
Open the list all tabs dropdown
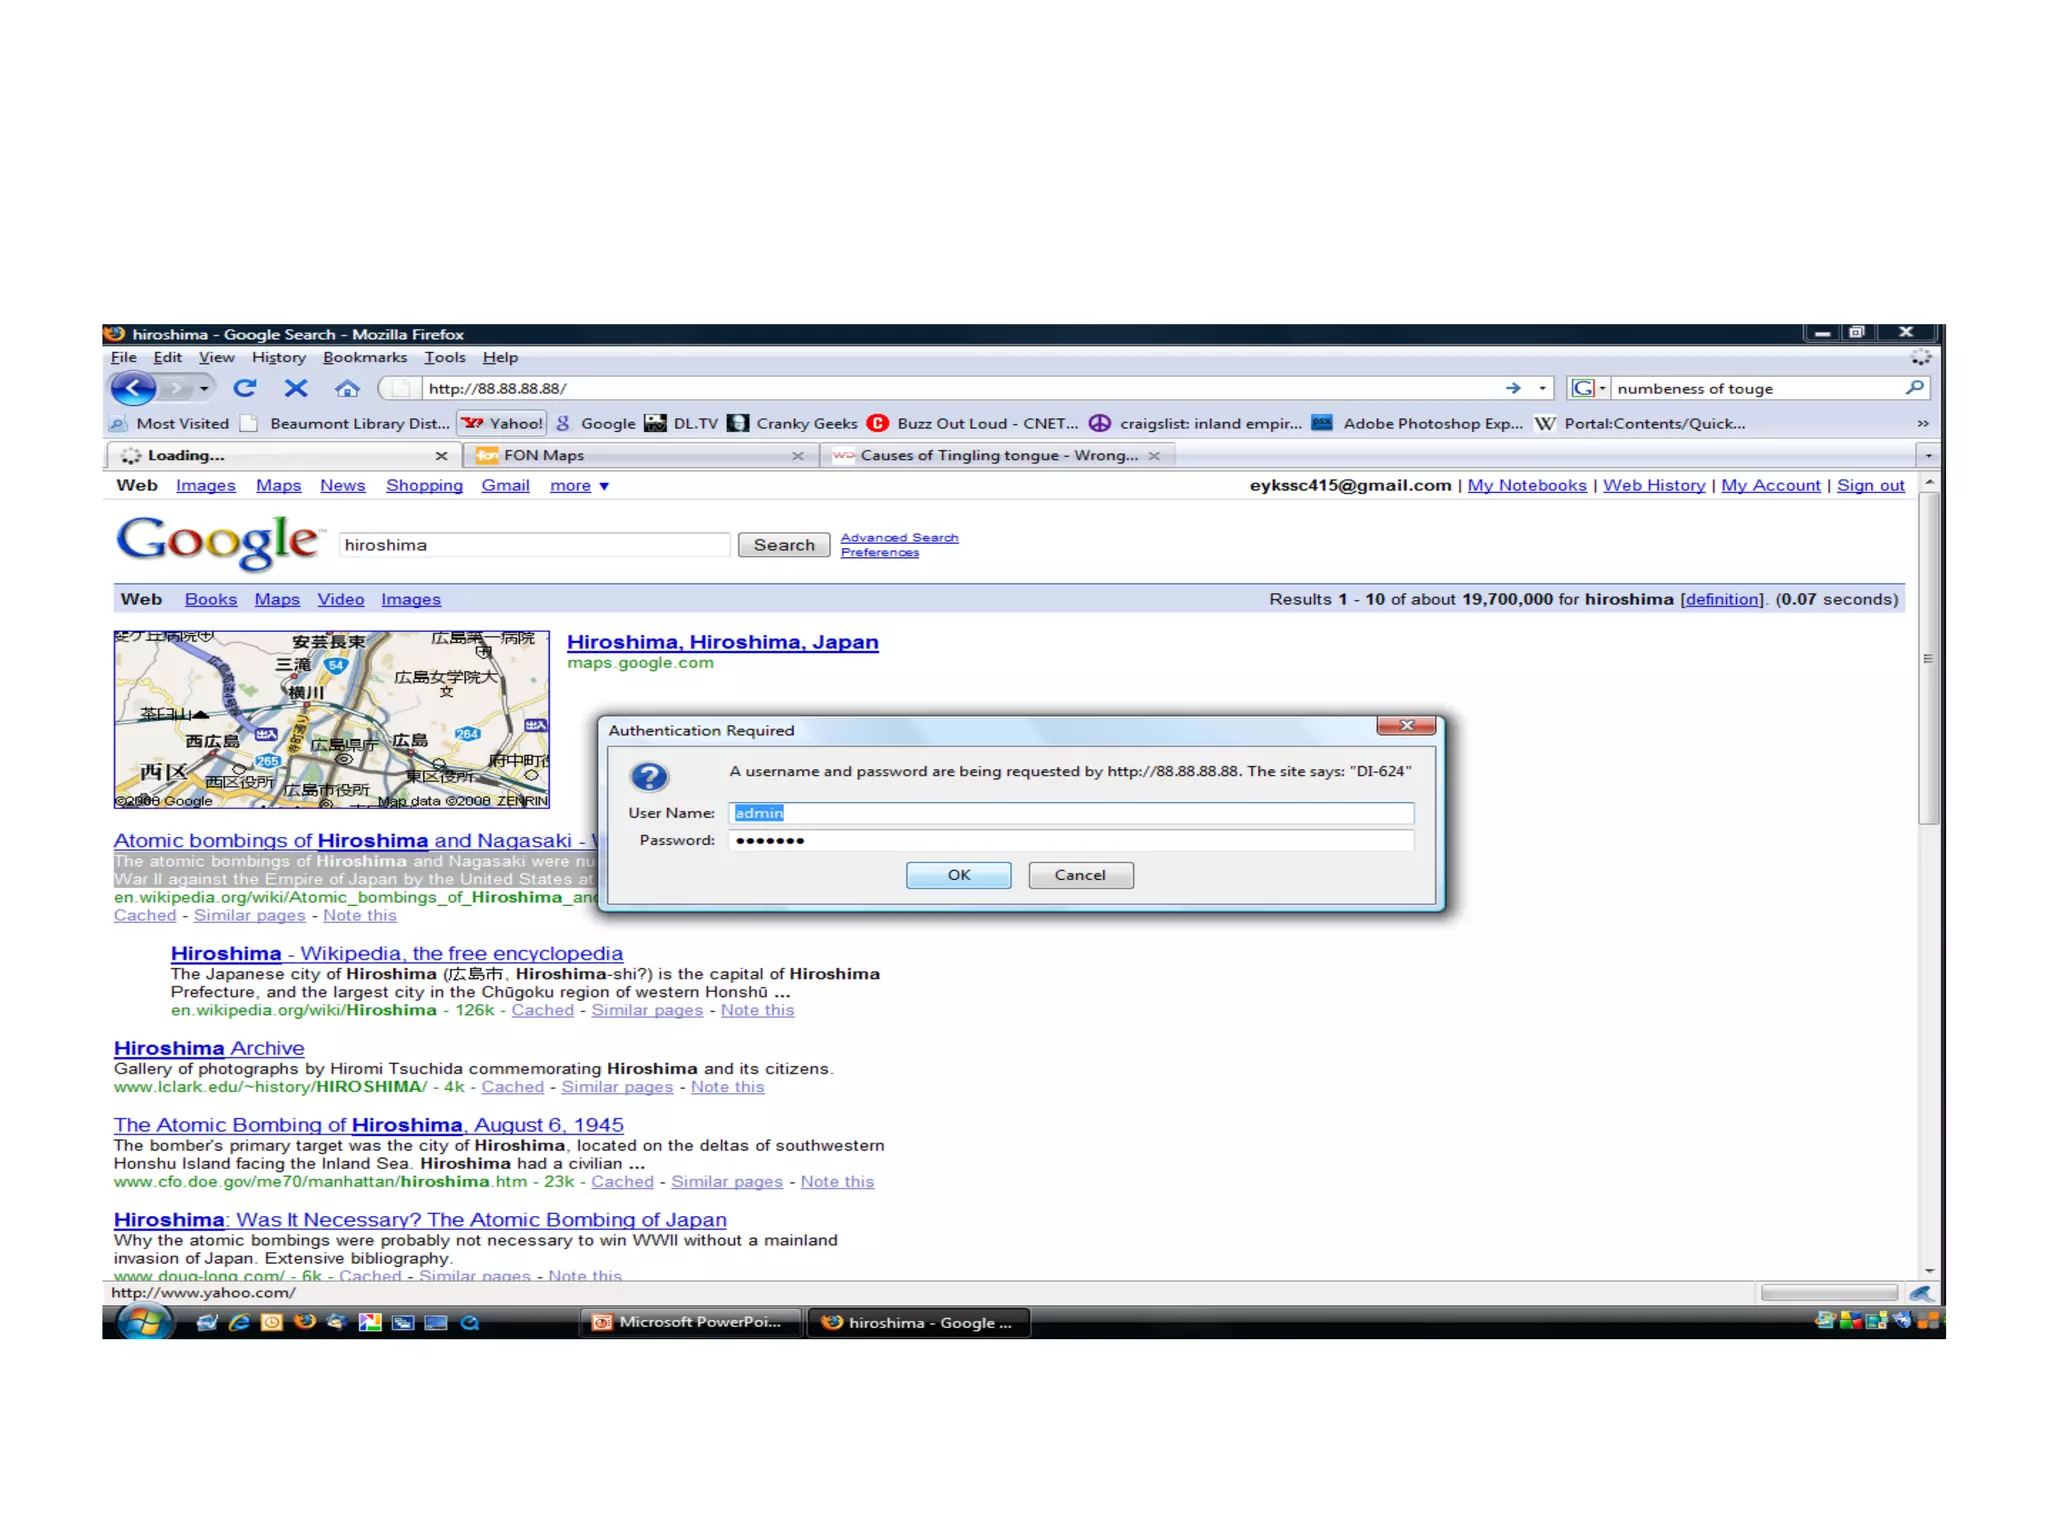tap(1928, 456)
